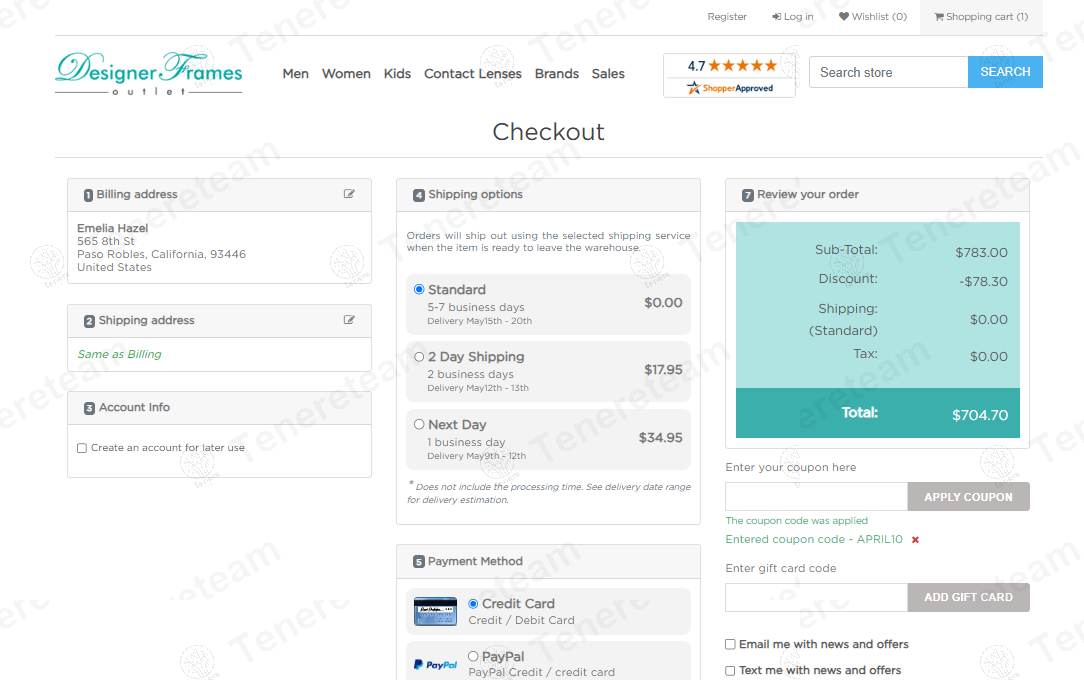Edit billing address with pencil icon

tap(349, 194)
